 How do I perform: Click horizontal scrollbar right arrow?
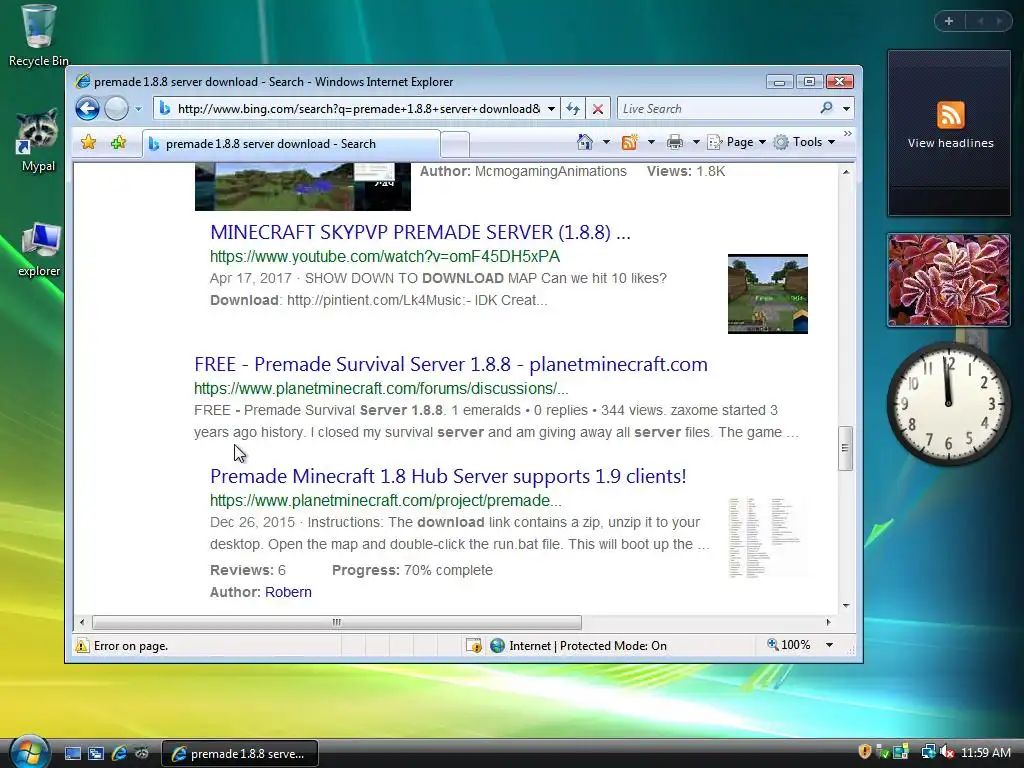829,622
